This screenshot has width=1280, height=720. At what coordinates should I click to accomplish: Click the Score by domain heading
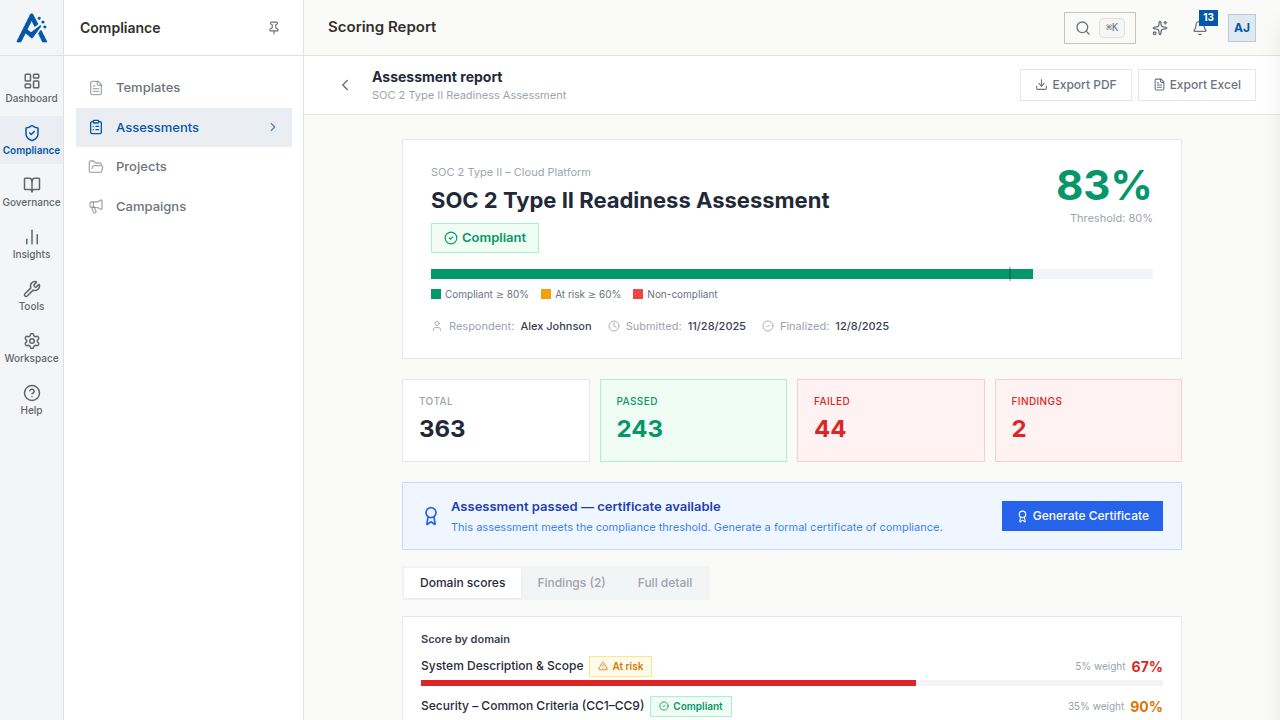465,639
